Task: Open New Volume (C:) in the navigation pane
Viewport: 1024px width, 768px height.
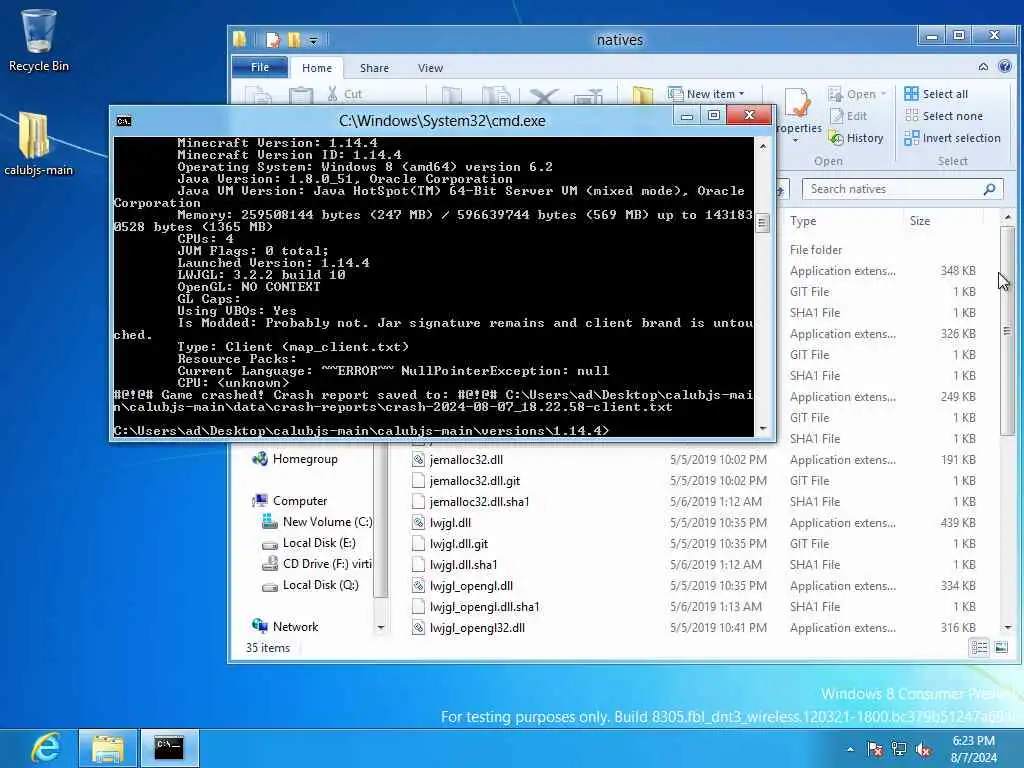Action: (x=327, y=521)
